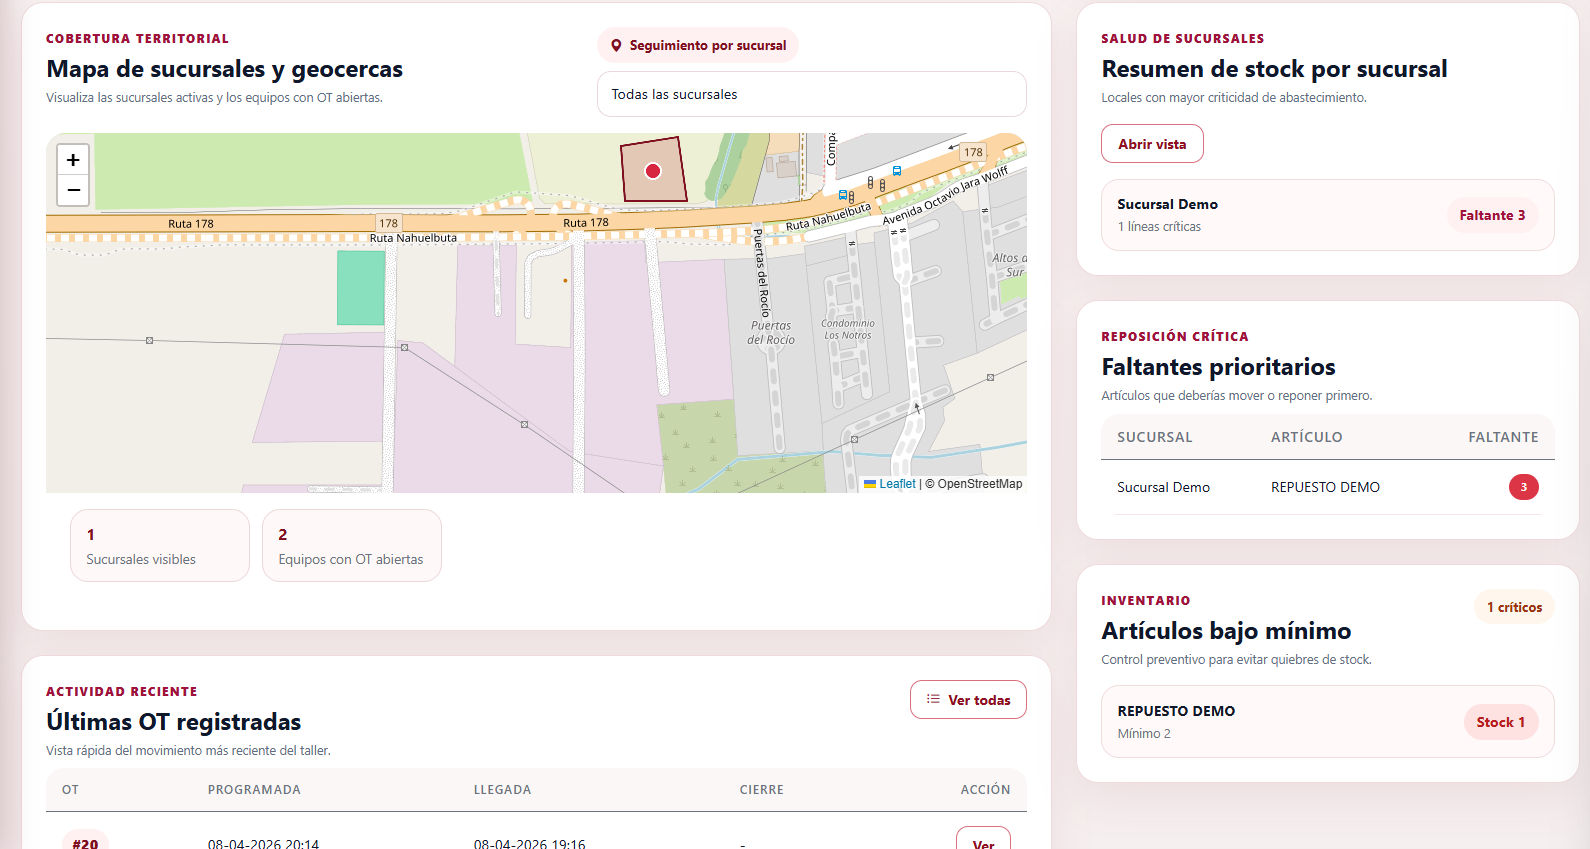Zoom out on the map

73,190
